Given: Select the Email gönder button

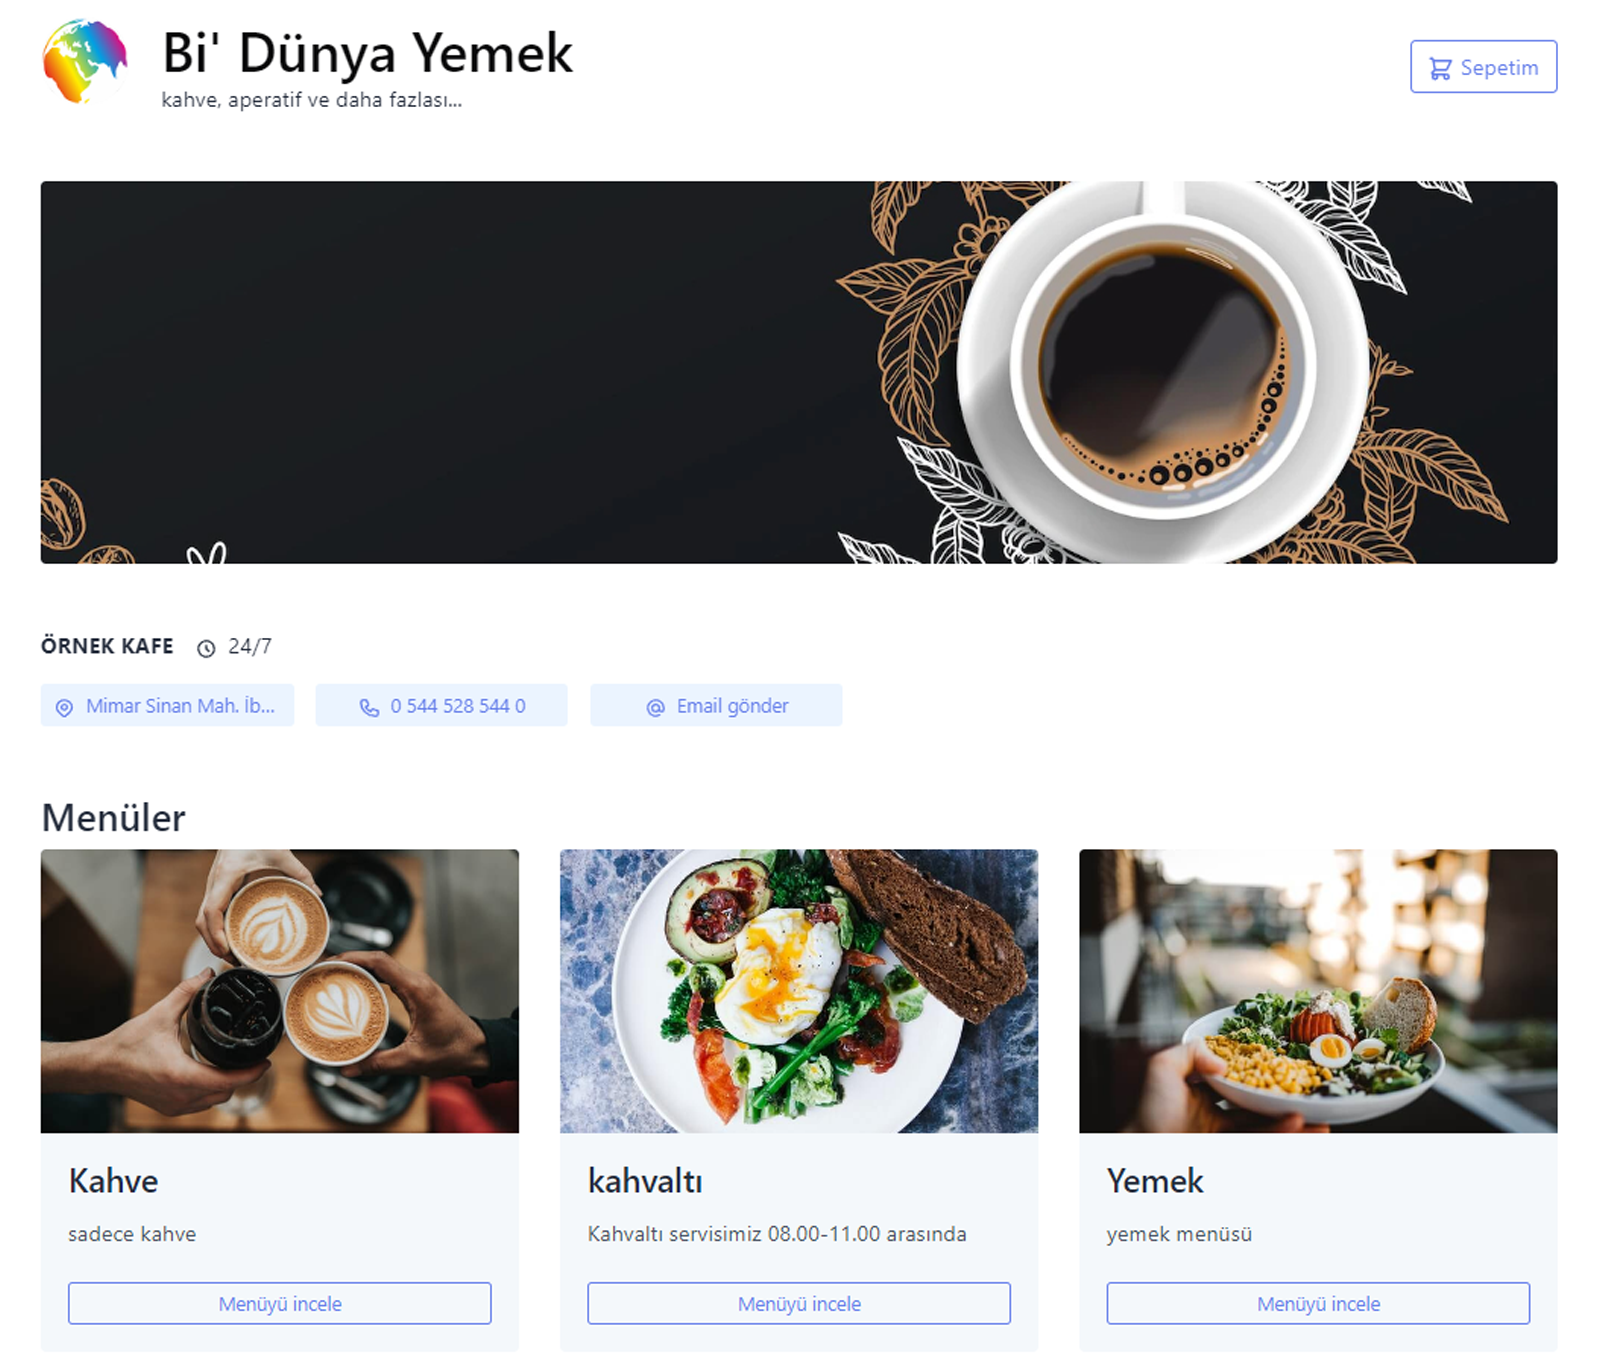Looking at the screenshot, I should [716, 705].
